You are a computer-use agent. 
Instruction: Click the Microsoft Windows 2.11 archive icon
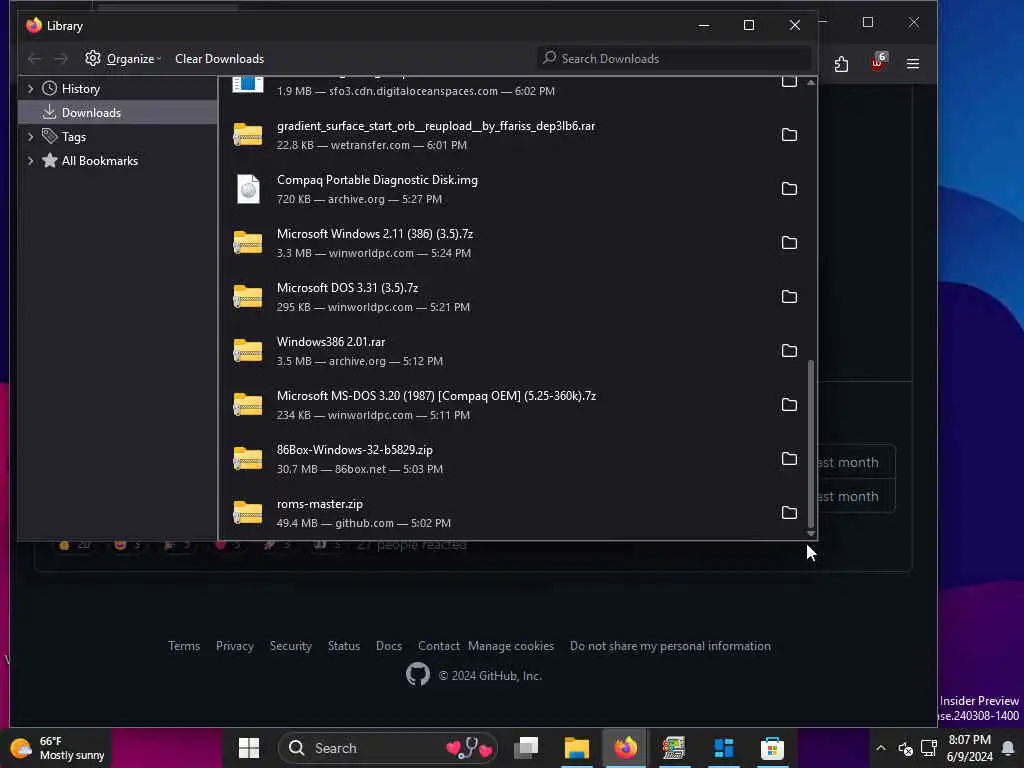click(x=248, y=243)
